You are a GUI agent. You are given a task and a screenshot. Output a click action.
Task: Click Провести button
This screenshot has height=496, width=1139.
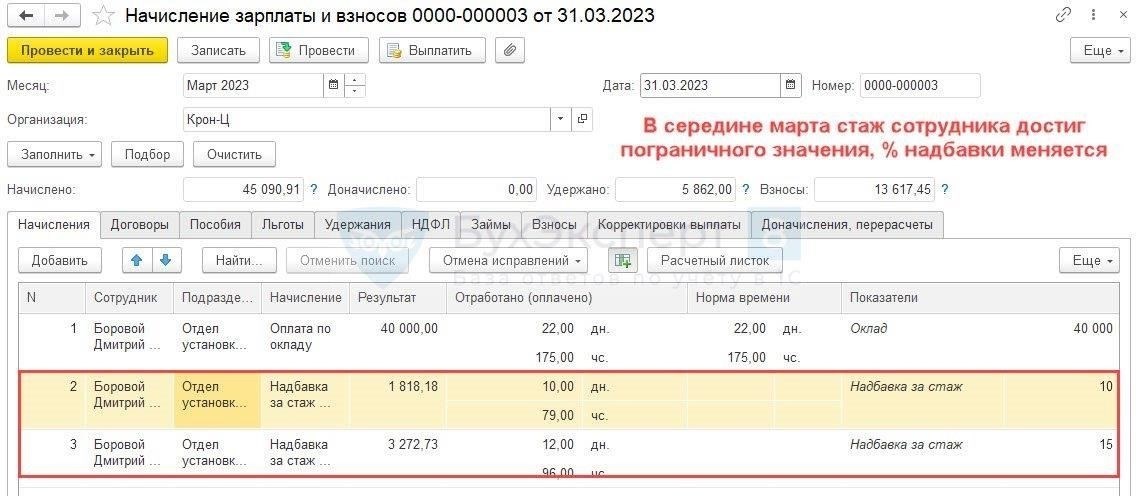[x=318, y=50]
